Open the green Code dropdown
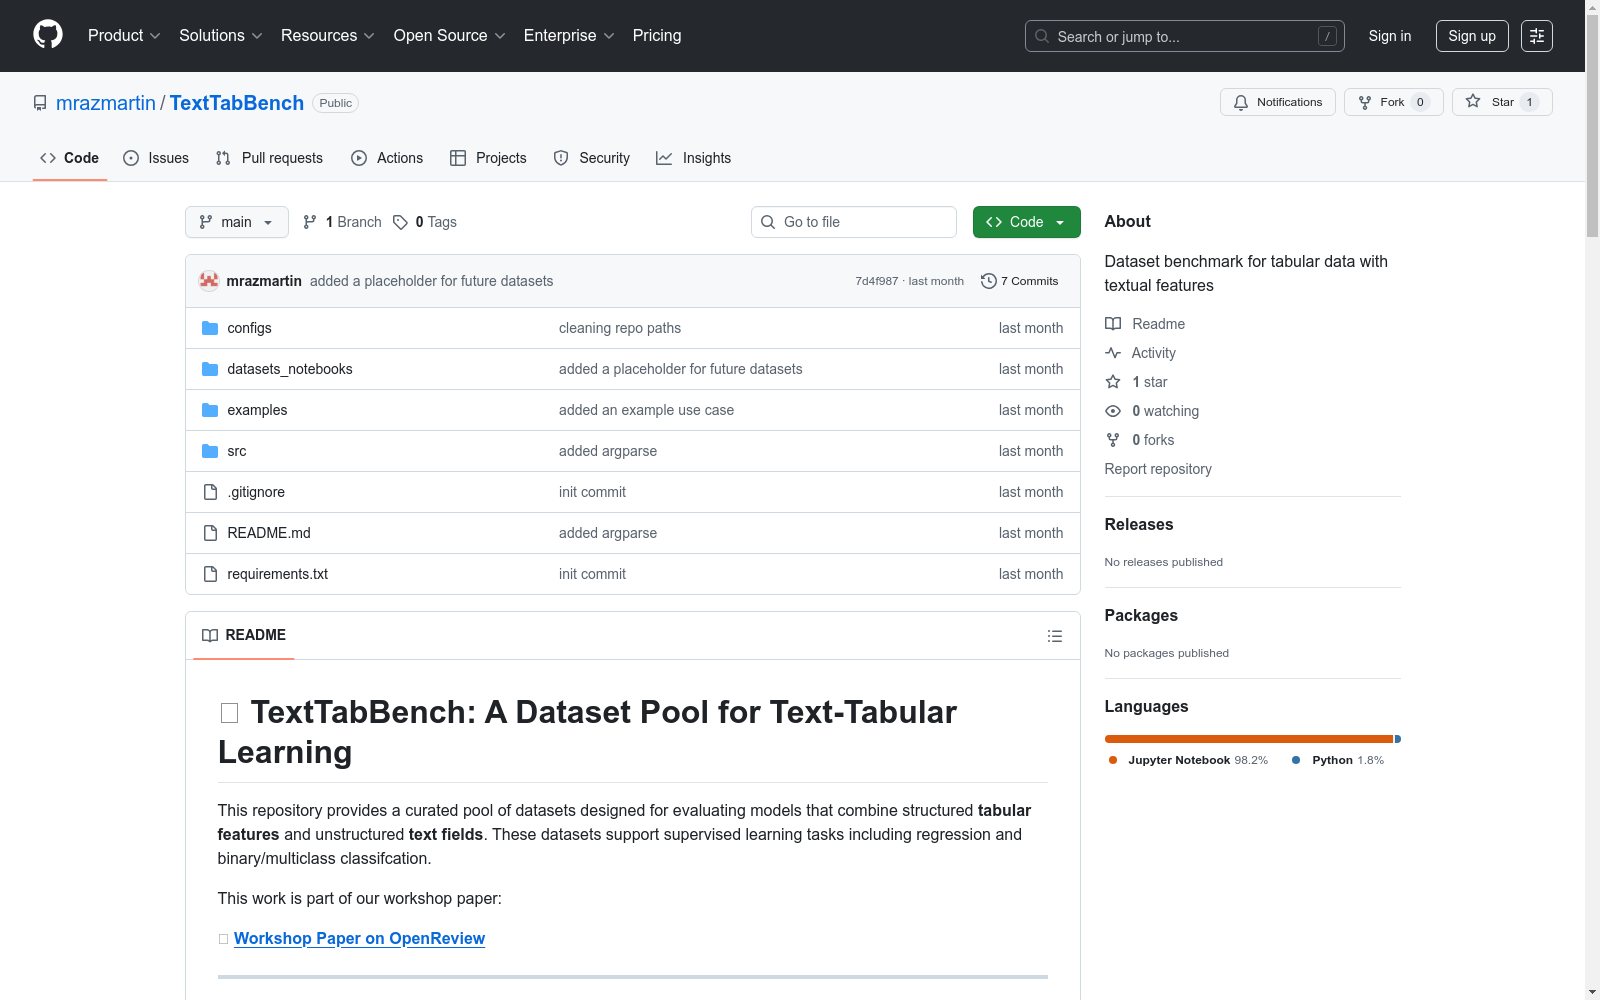This screenshot has height=1000, width=1600. click(x=1026, y=222)
